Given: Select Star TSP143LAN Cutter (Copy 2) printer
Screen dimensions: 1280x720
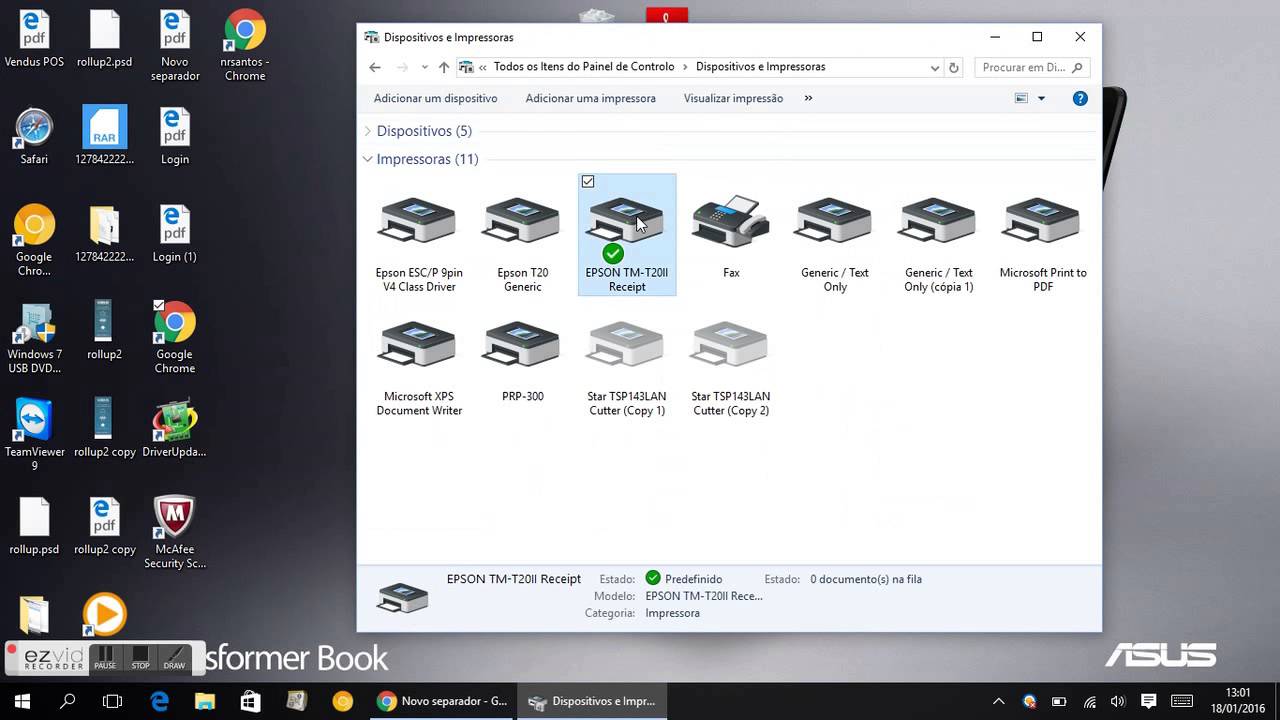Looking at the screenshot, I should [x=731, y=368].
